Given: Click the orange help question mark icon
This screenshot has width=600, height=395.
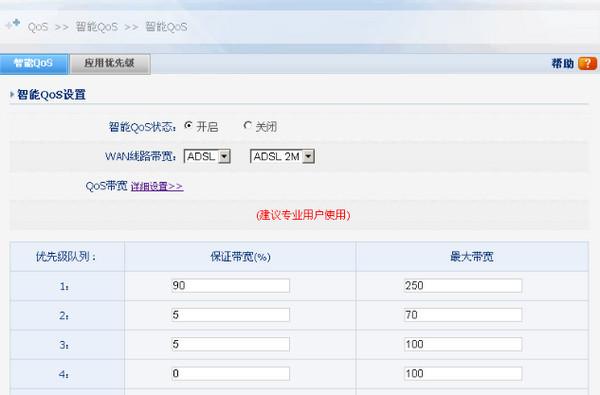Looking at the screenshot, I should click(x=587, y=64).
